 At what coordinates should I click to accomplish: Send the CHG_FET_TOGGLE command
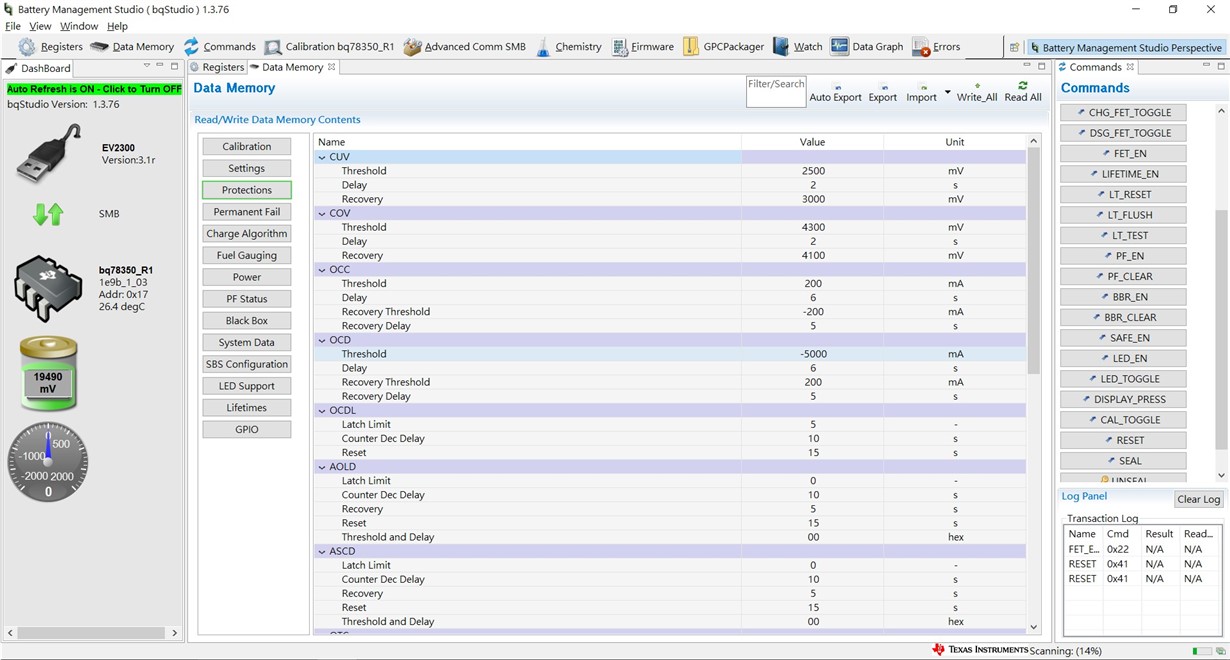1124,112
